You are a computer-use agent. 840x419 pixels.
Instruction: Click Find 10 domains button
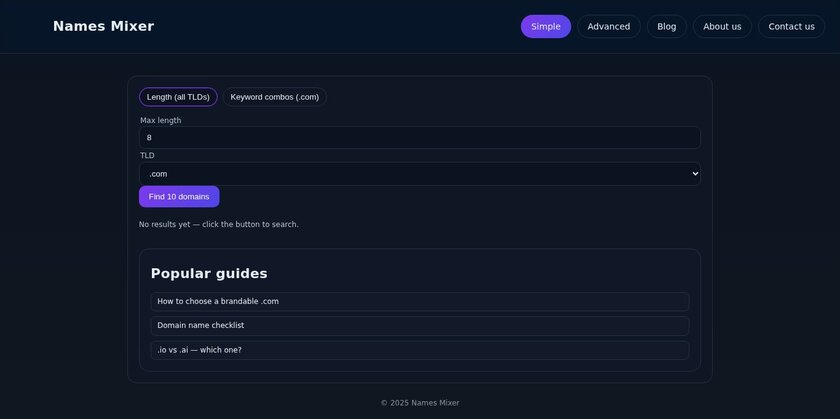tap(179, 197)
